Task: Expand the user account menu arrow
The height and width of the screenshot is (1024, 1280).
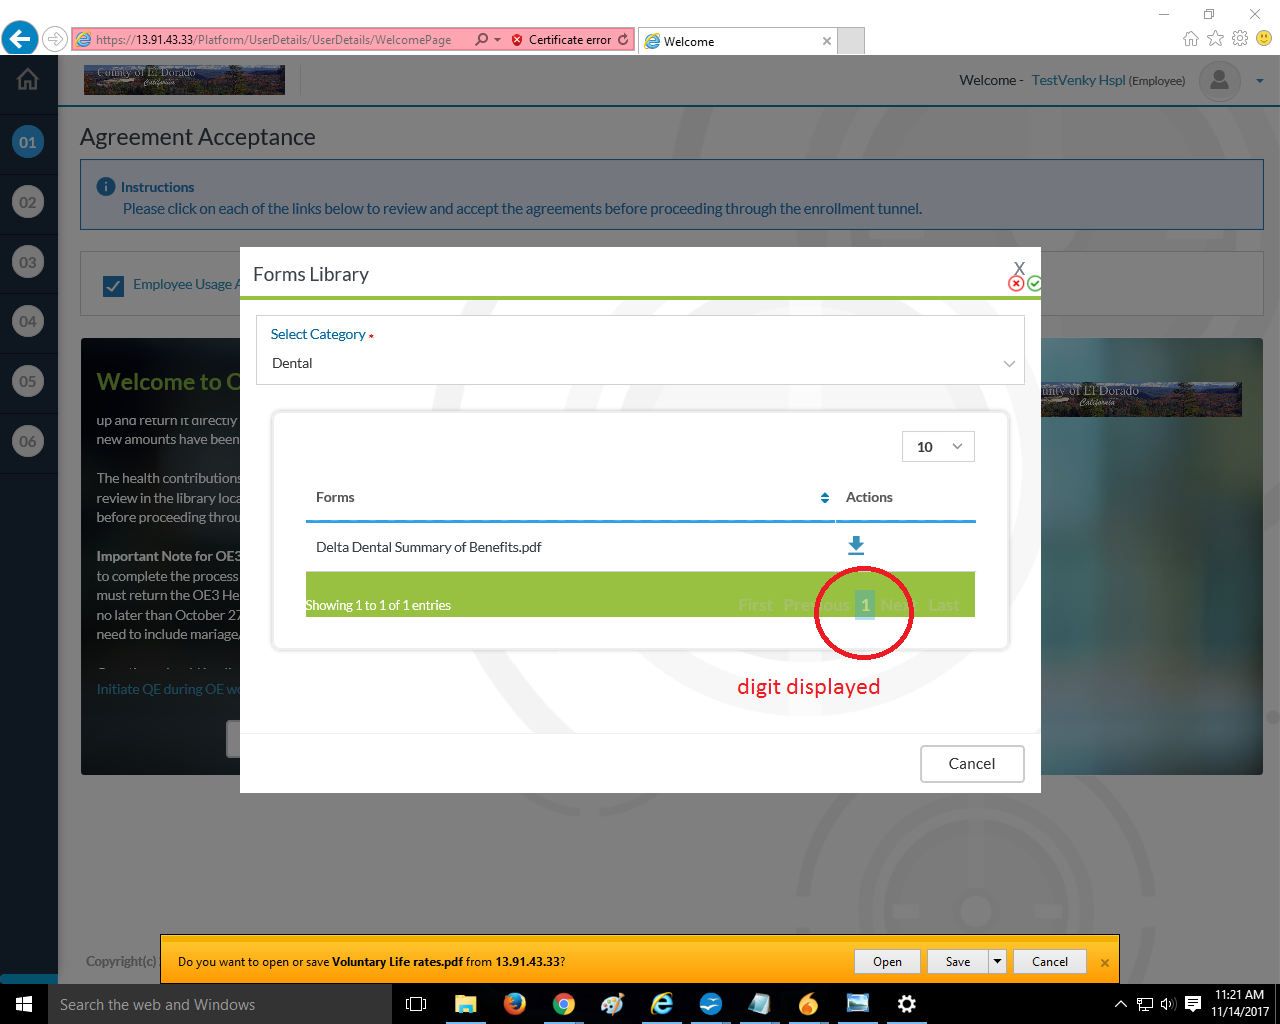Action: [1260, 81]
